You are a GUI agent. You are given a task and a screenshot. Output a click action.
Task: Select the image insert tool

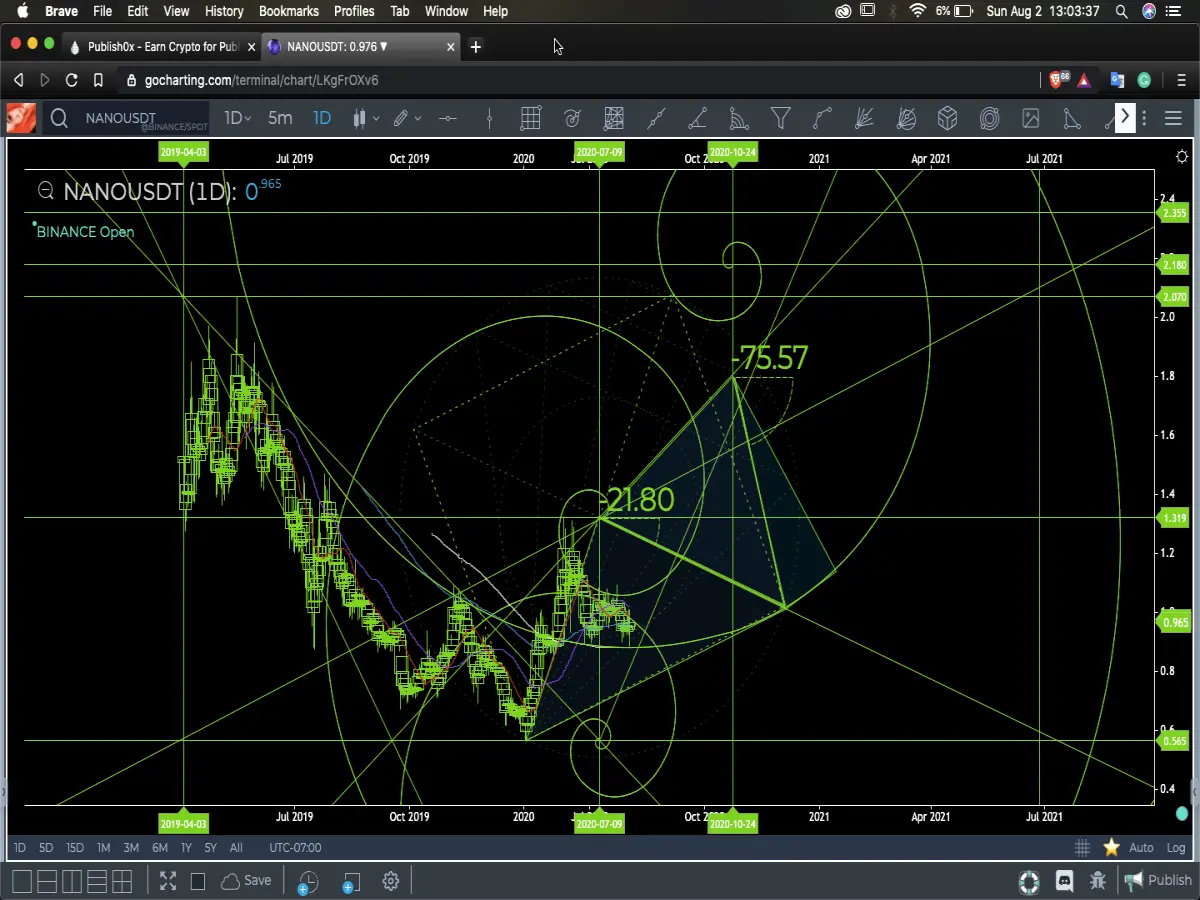(1031, 118)
